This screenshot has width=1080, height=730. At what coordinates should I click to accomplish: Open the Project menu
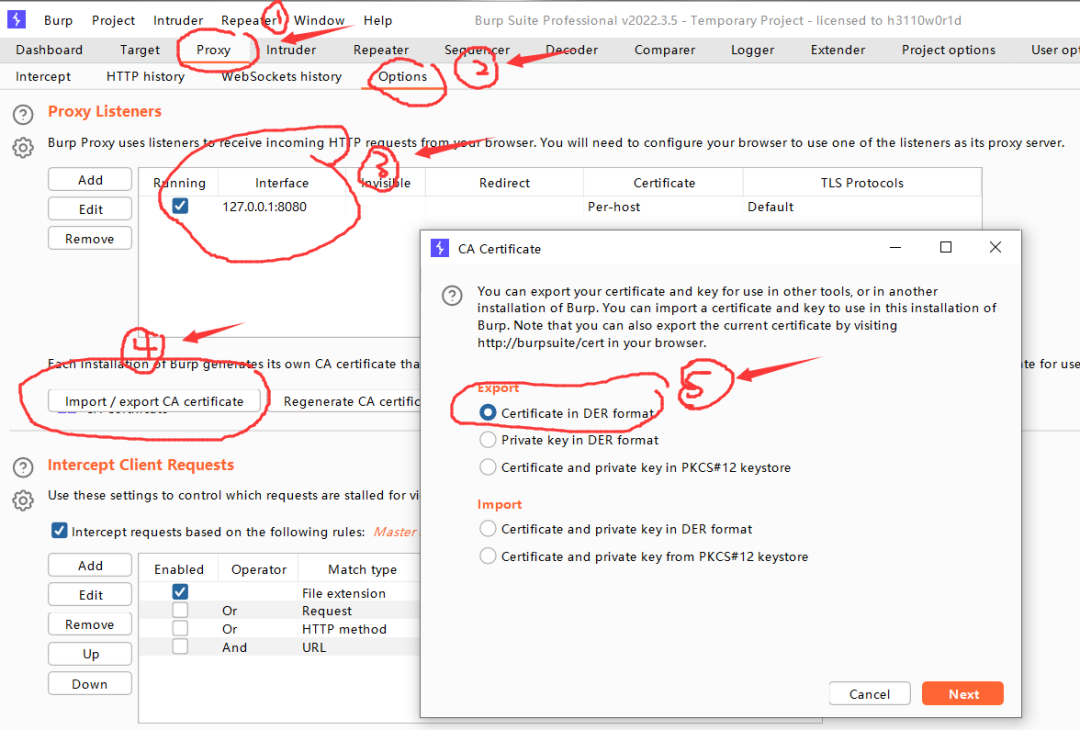(113, 20)
